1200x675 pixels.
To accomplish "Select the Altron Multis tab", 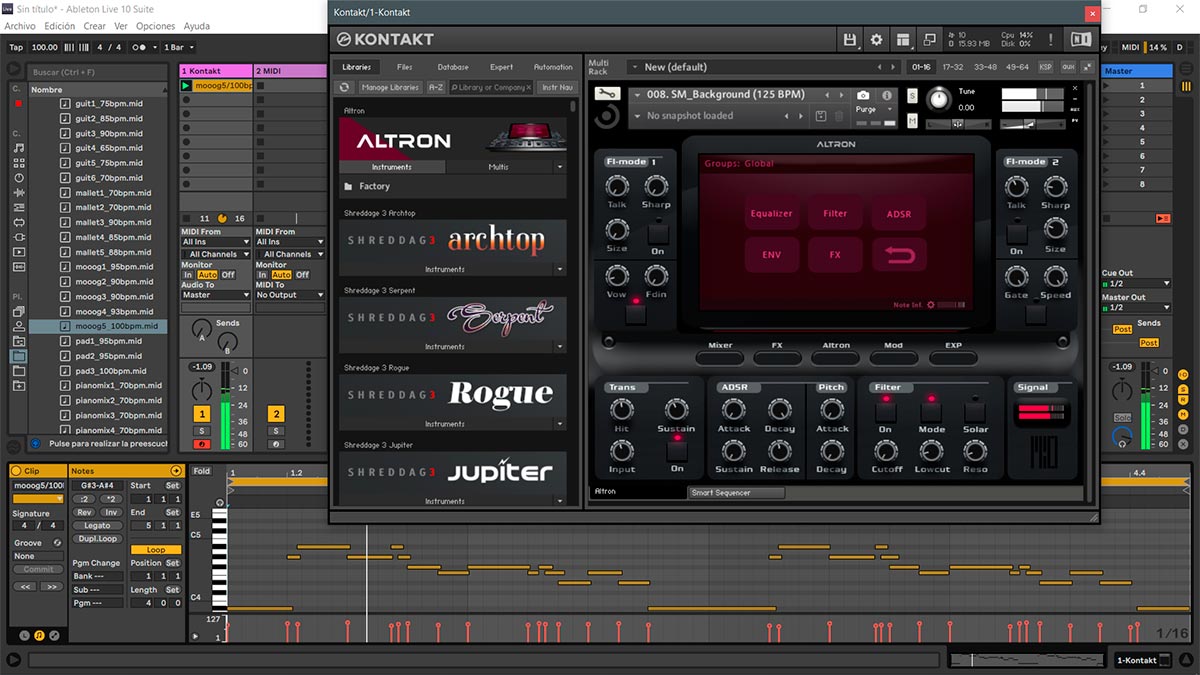I will pos(498,167).
